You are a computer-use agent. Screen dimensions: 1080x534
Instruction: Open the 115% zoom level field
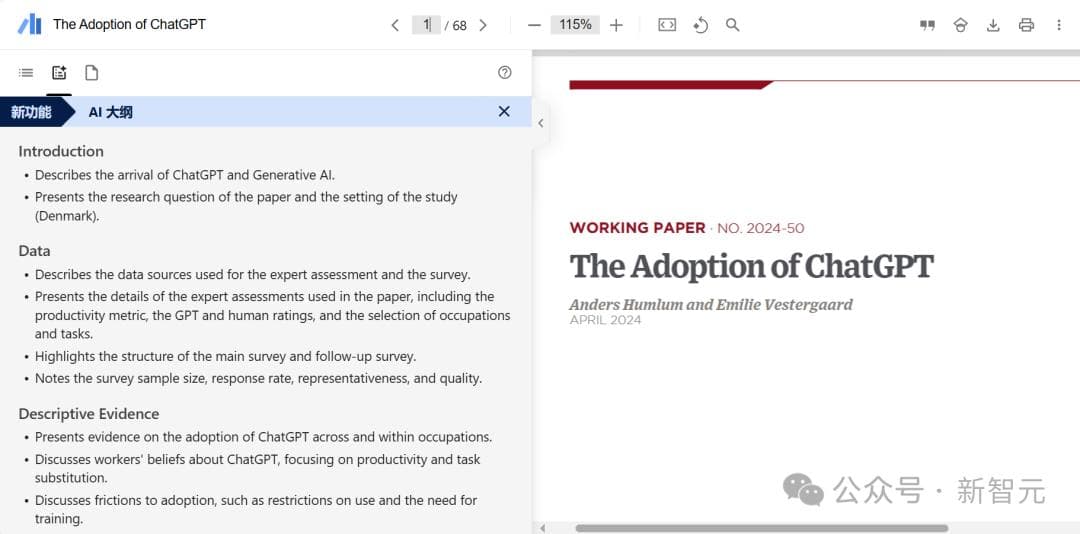pyautogui.click(x=575, y=25)
